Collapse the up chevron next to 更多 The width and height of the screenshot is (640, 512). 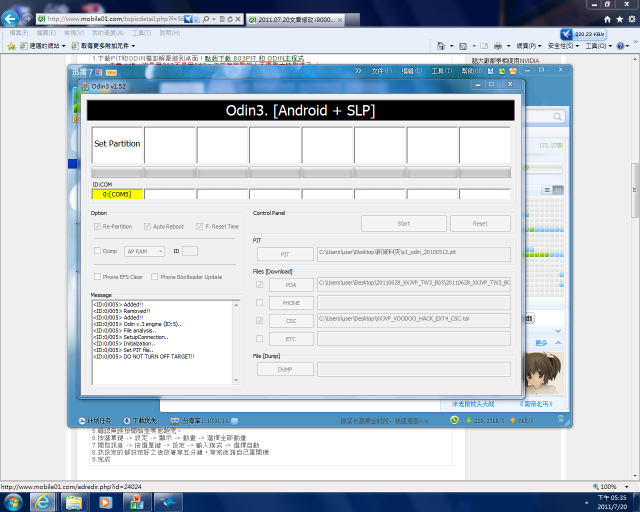click(558, 343)
